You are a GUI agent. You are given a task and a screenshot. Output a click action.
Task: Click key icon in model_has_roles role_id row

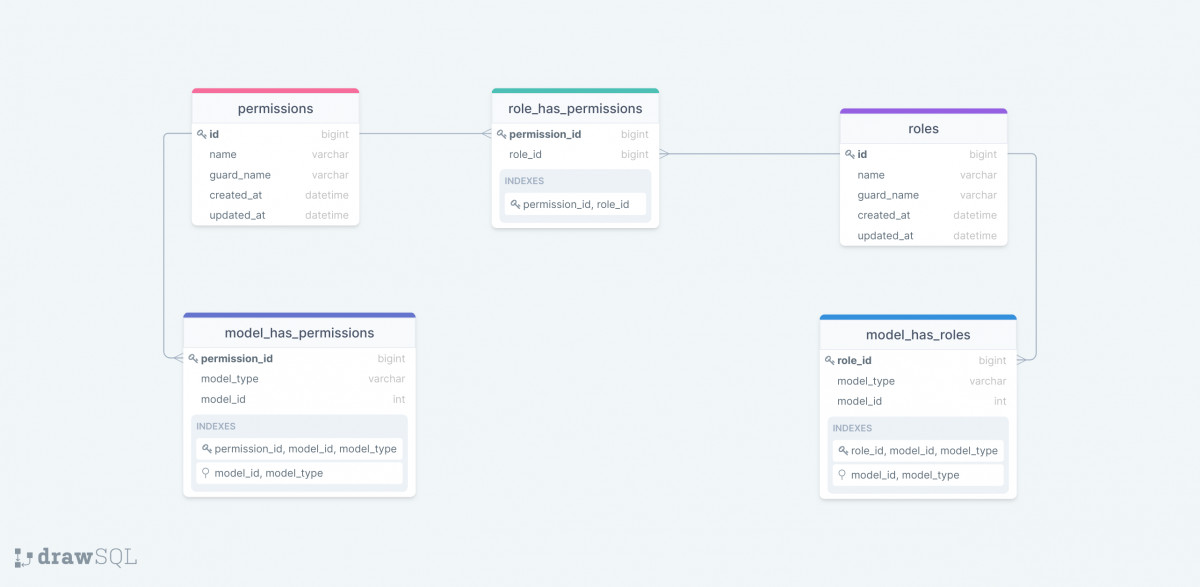[x=829, y=360]
